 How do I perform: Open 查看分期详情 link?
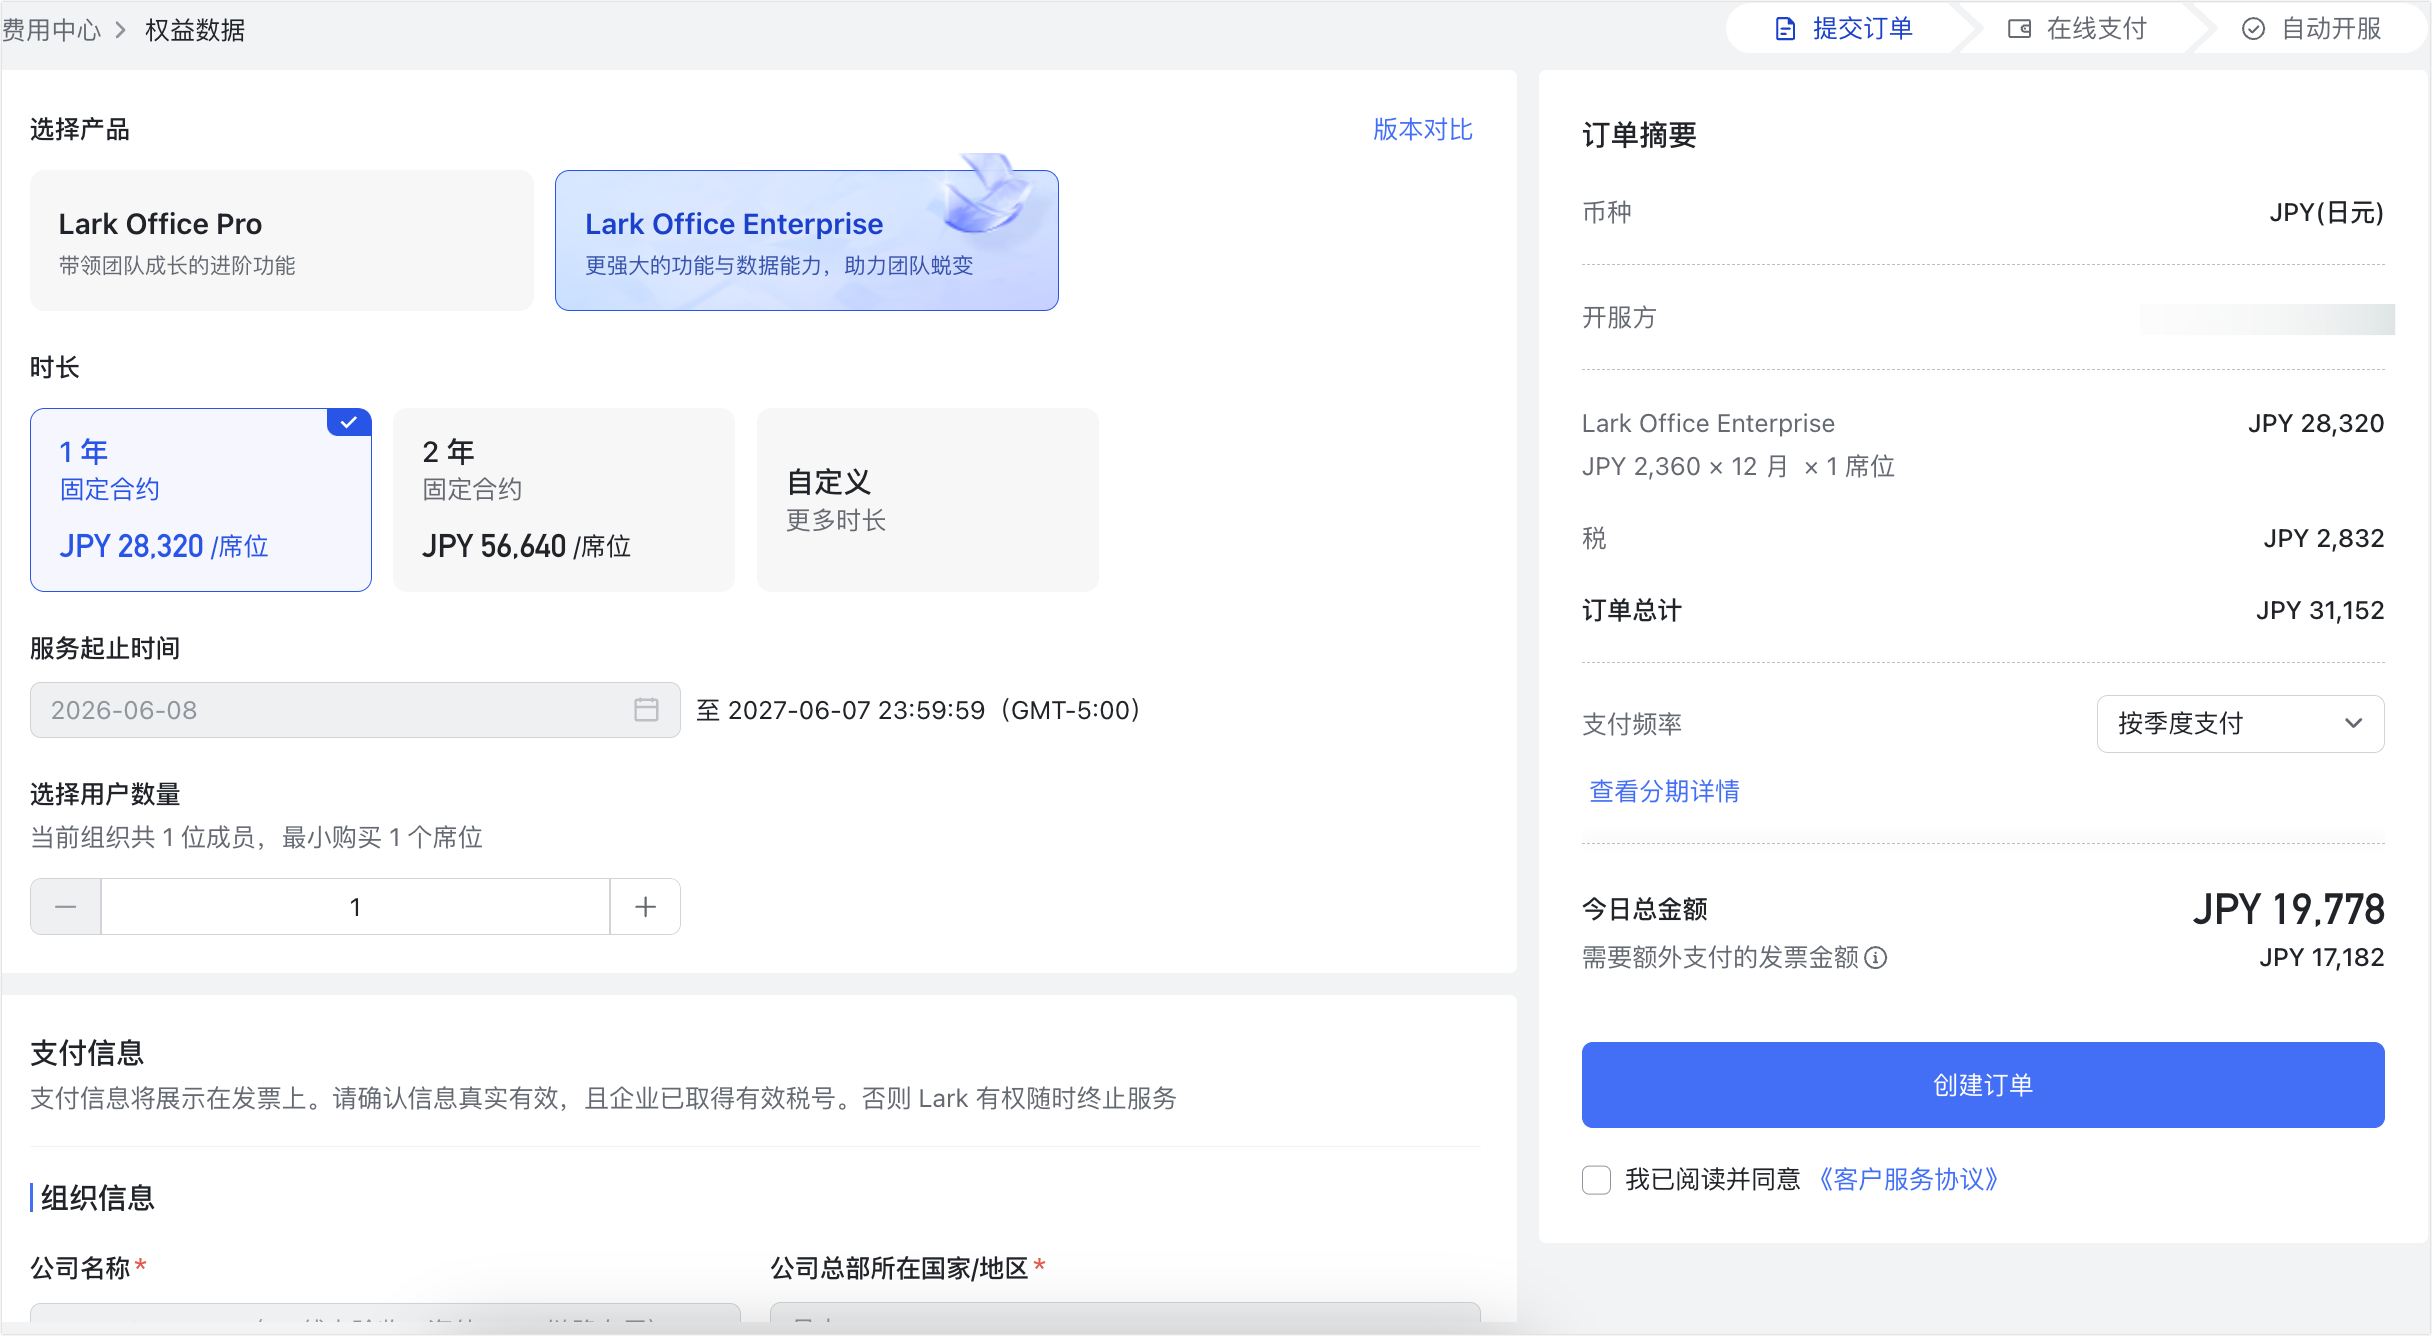coord(1664,792)
